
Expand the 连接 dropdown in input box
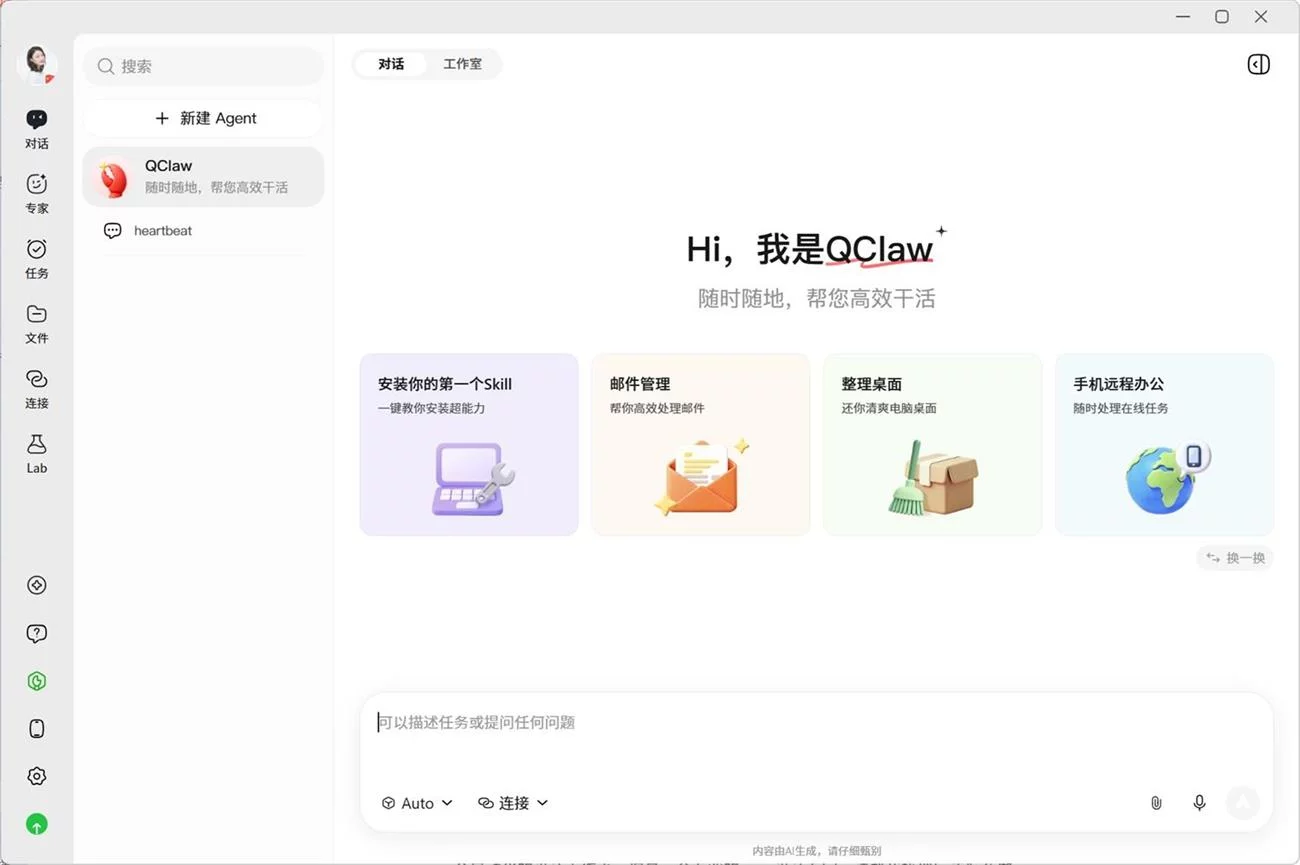[x=513, y=803]
